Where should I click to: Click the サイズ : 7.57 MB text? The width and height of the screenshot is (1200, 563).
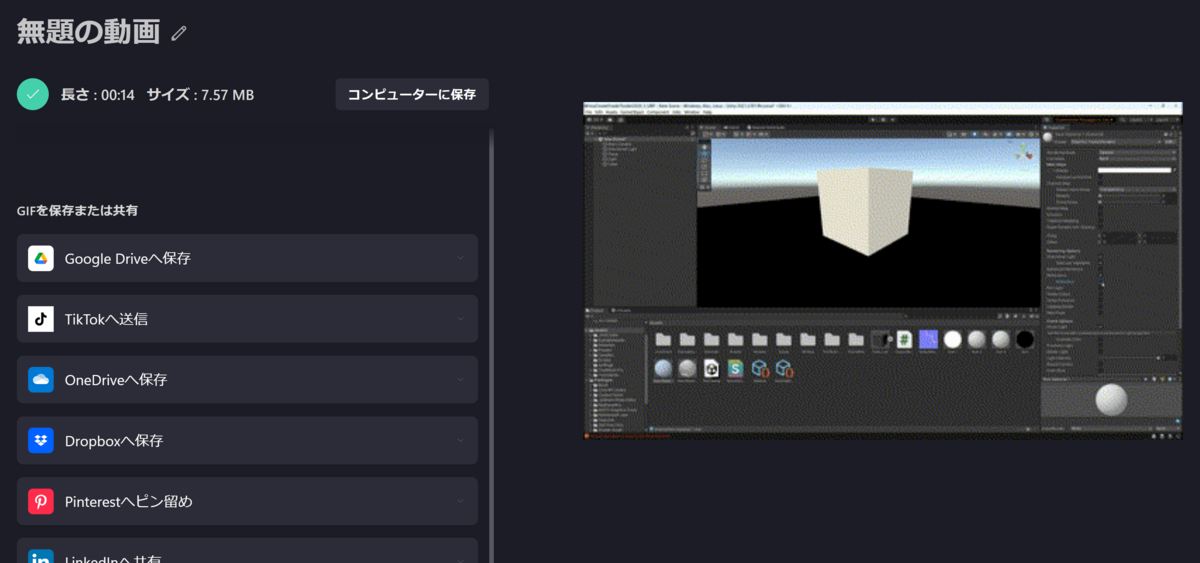pos(200,95)
